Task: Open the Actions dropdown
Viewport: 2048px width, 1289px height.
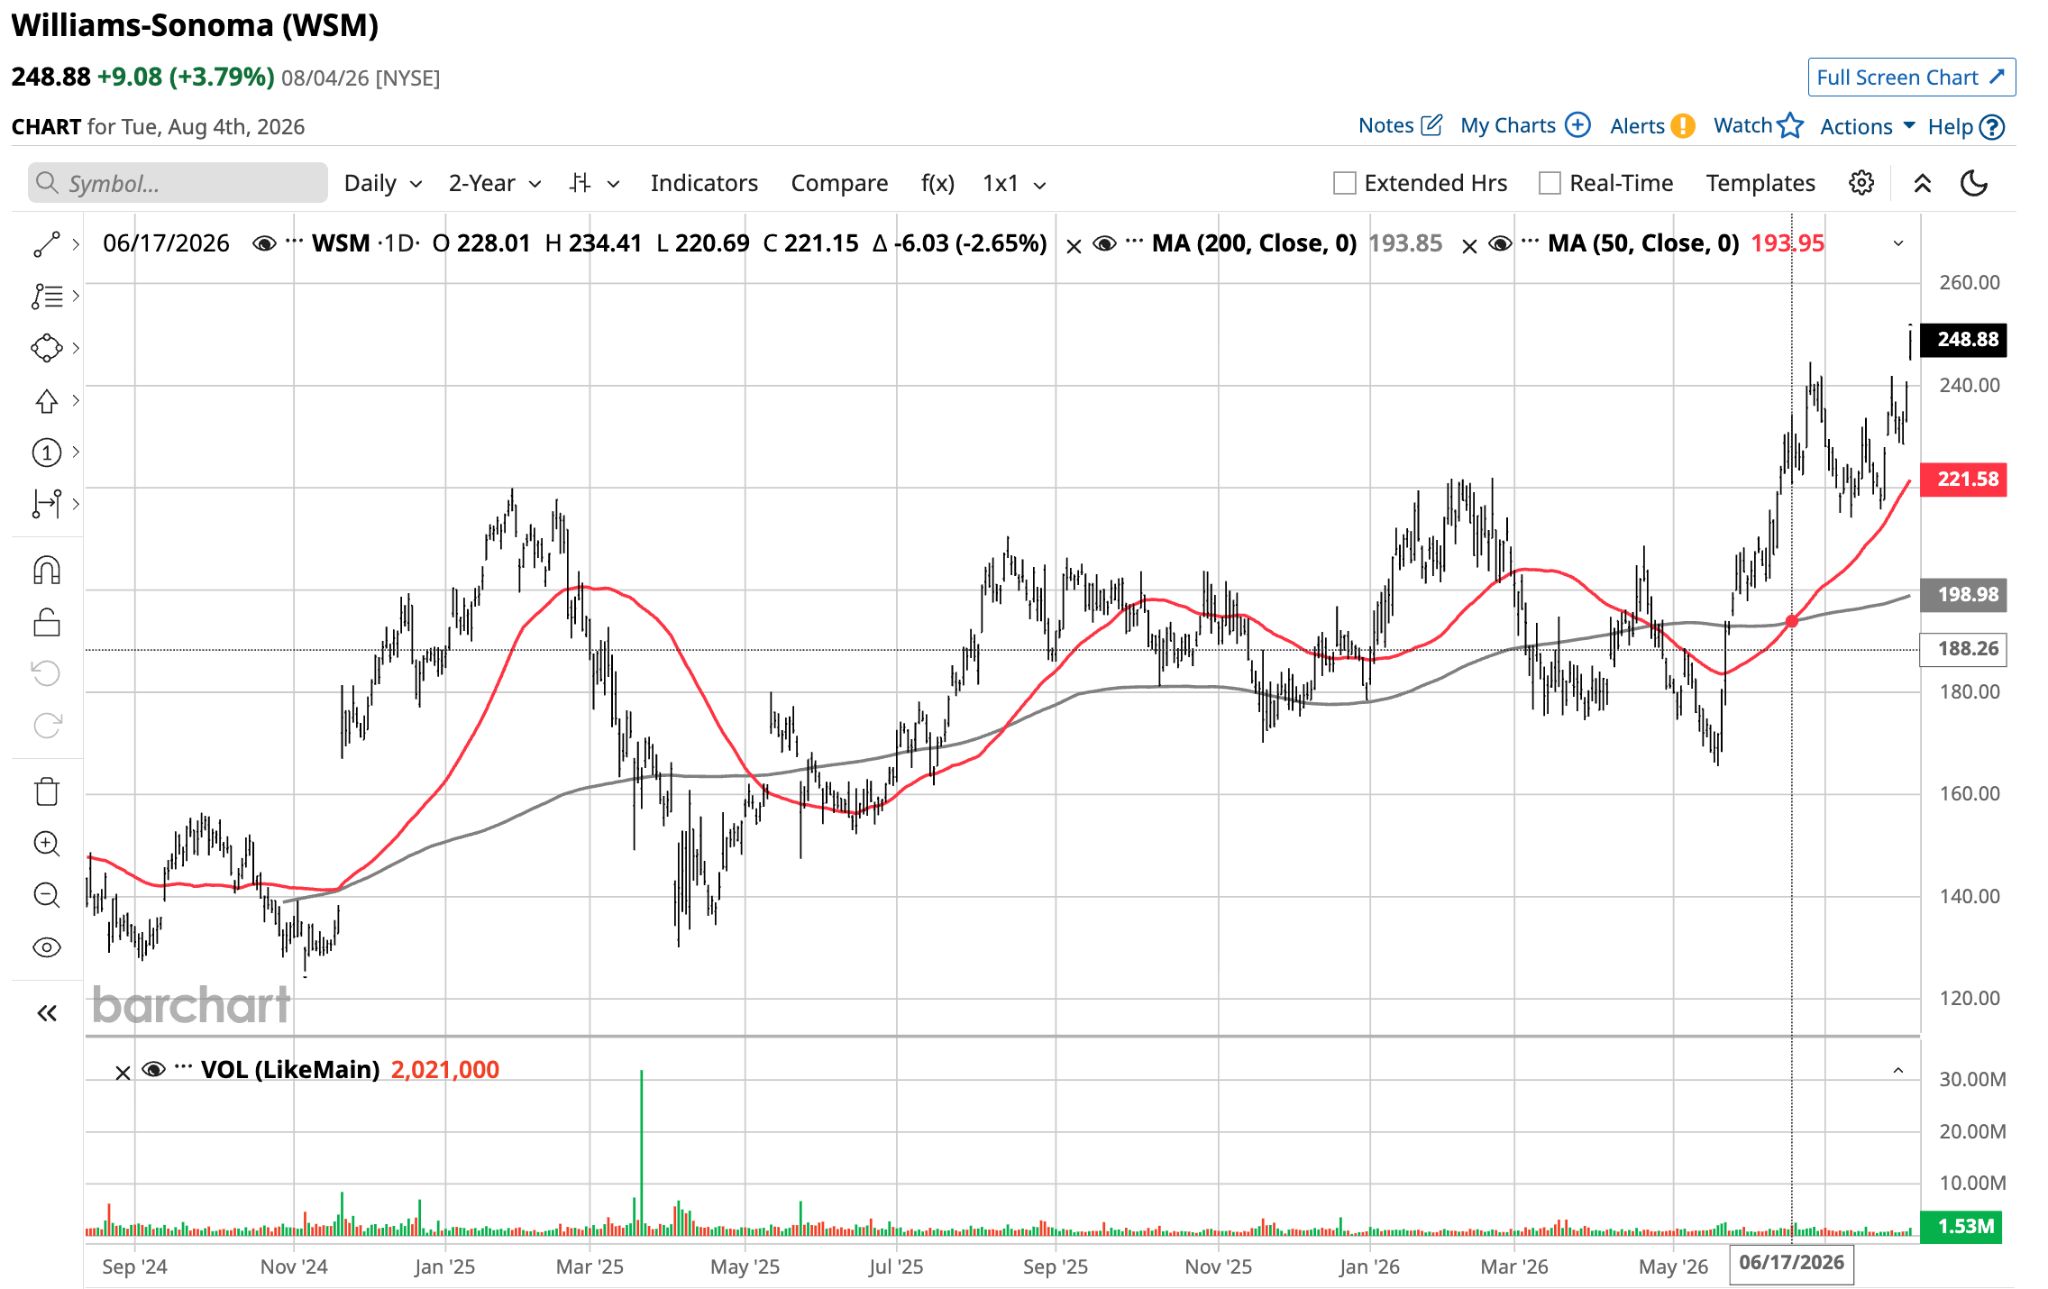Action: pyautogui.click(x=1867, y=126)
